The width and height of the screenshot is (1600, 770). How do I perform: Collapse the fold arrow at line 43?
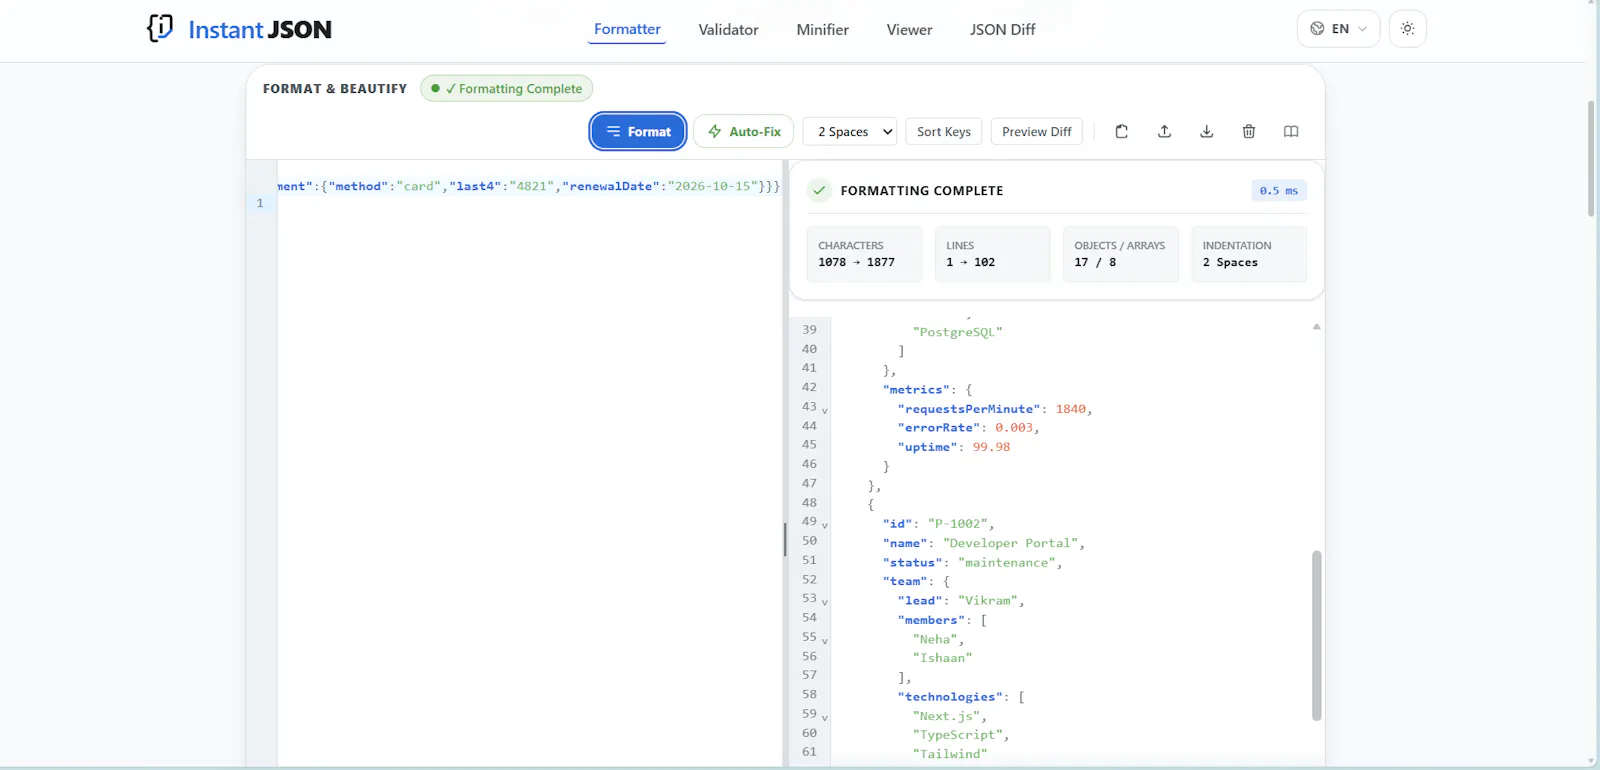click(x=825, y=410)
